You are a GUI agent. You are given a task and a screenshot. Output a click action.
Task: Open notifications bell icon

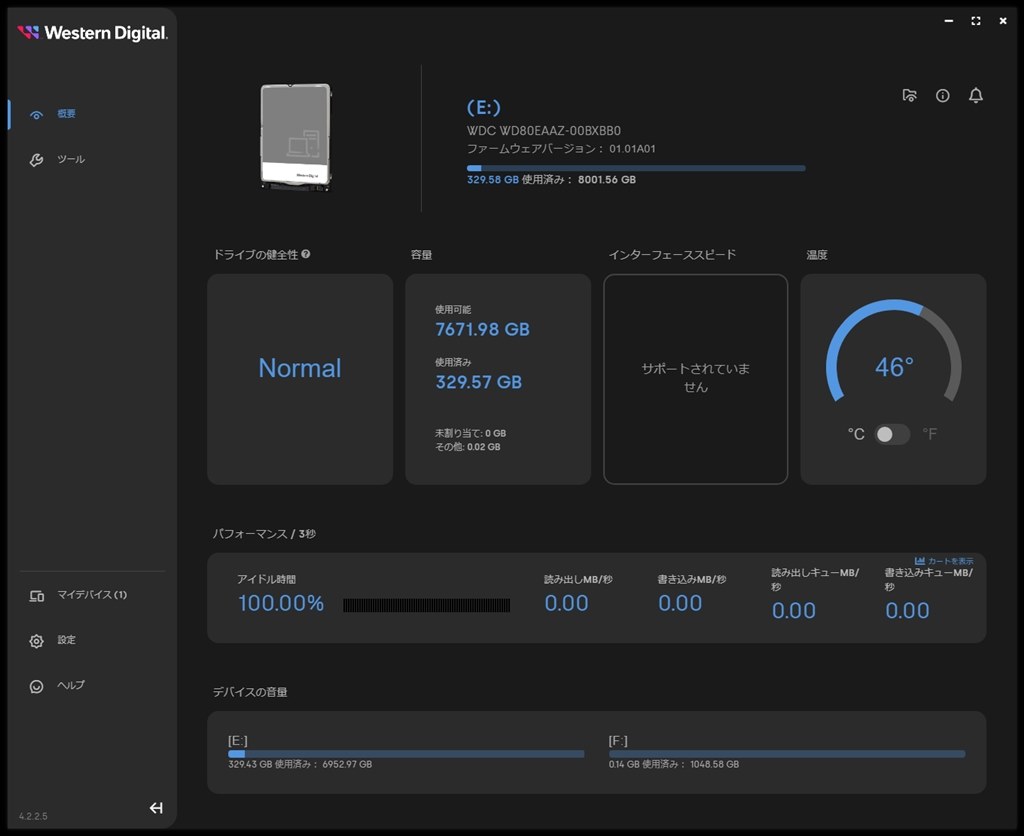976,95
